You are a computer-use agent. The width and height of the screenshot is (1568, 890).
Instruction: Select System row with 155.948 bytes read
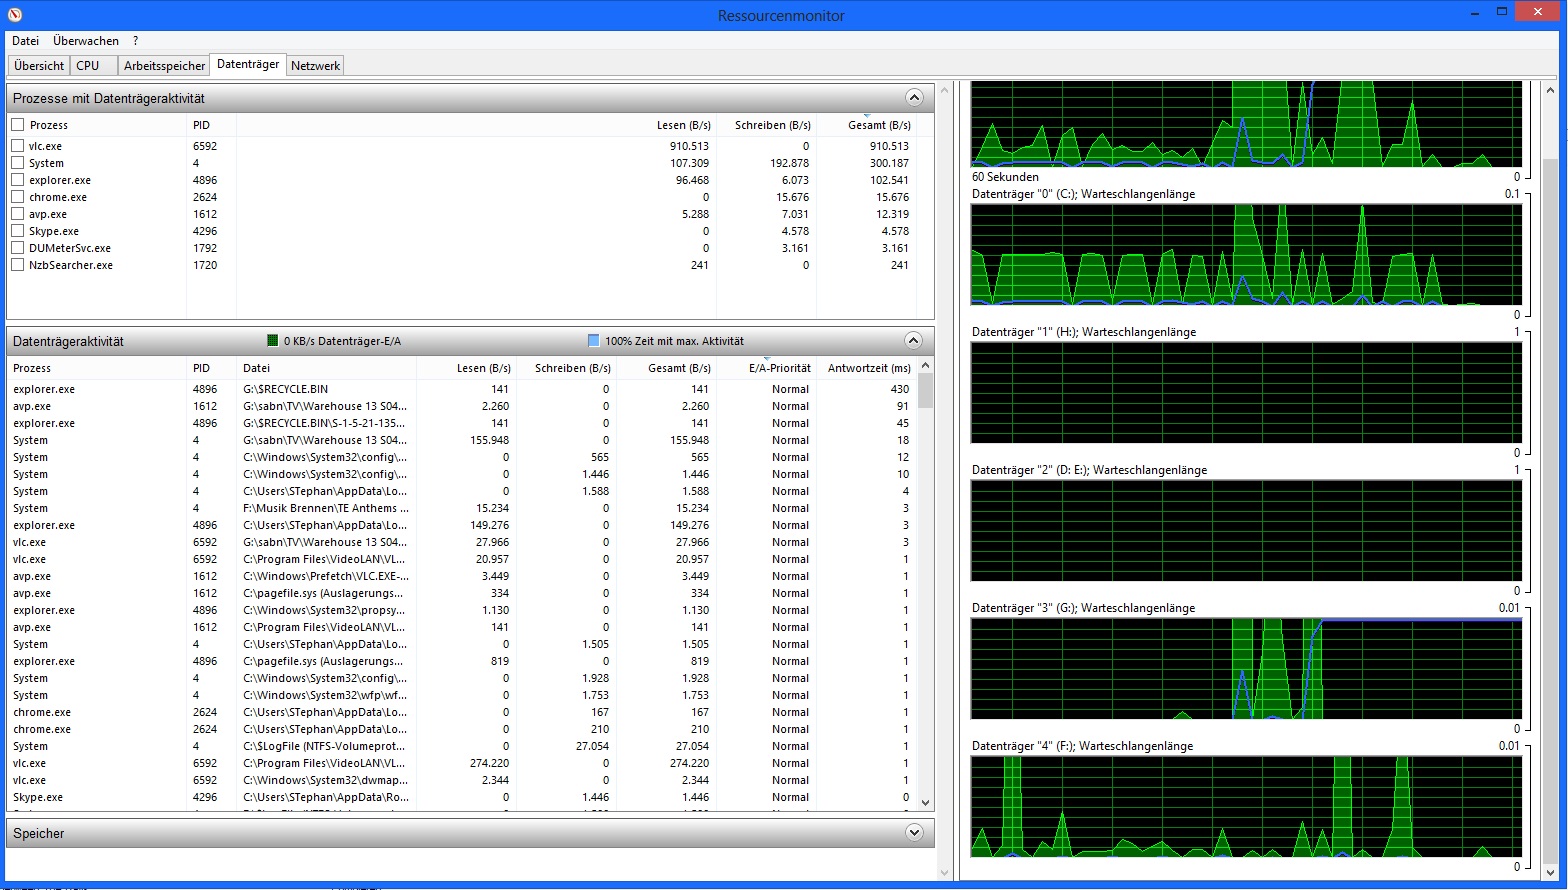(461, 440)
